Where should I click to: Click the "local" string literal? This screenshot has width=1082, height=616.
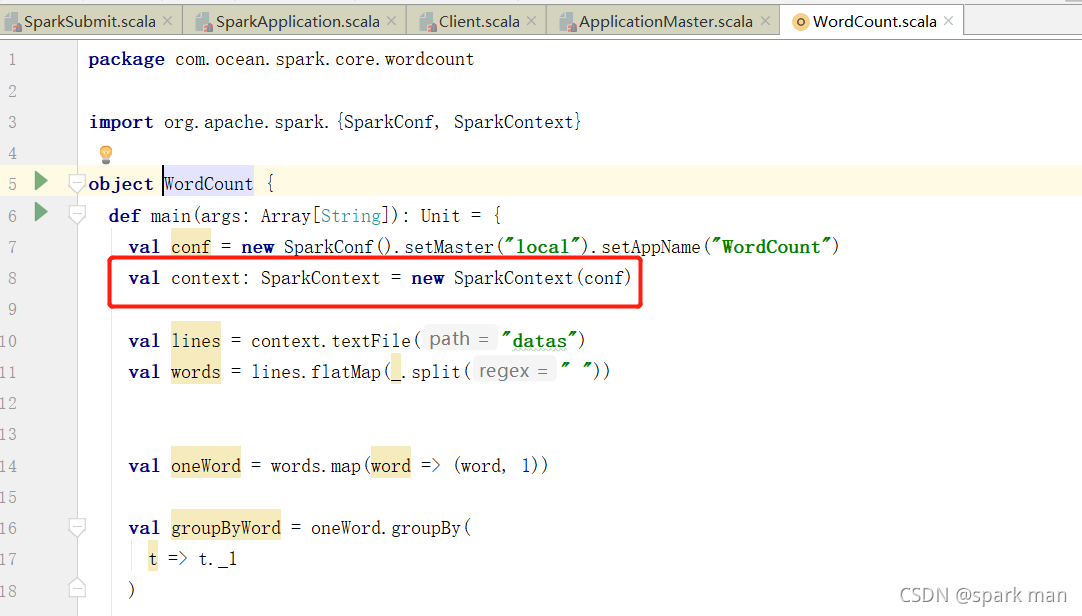[543, 247]
